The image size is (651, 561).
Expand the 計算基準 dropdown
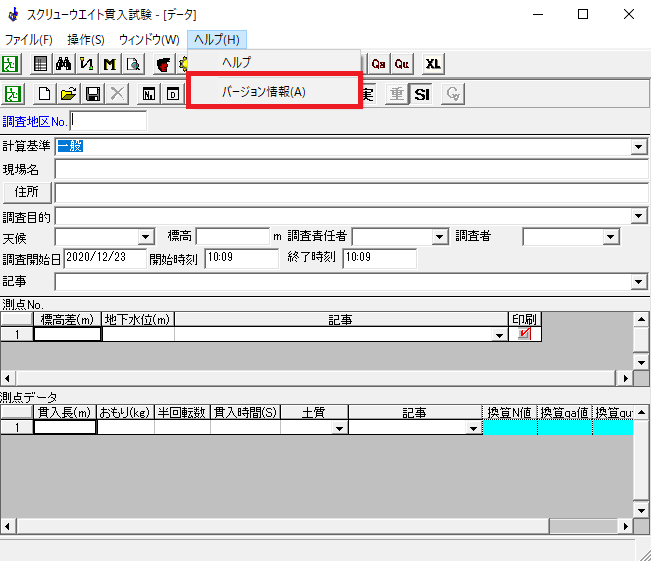pyautogui.click(x=639, y=147)
